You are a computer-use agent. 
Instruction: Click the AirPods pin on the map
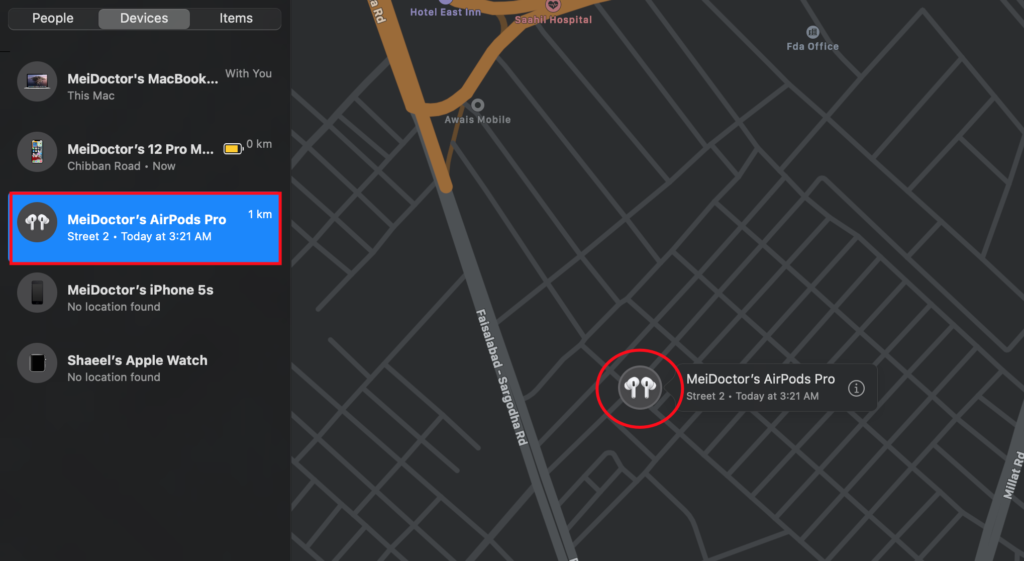[x=640, y=388]
